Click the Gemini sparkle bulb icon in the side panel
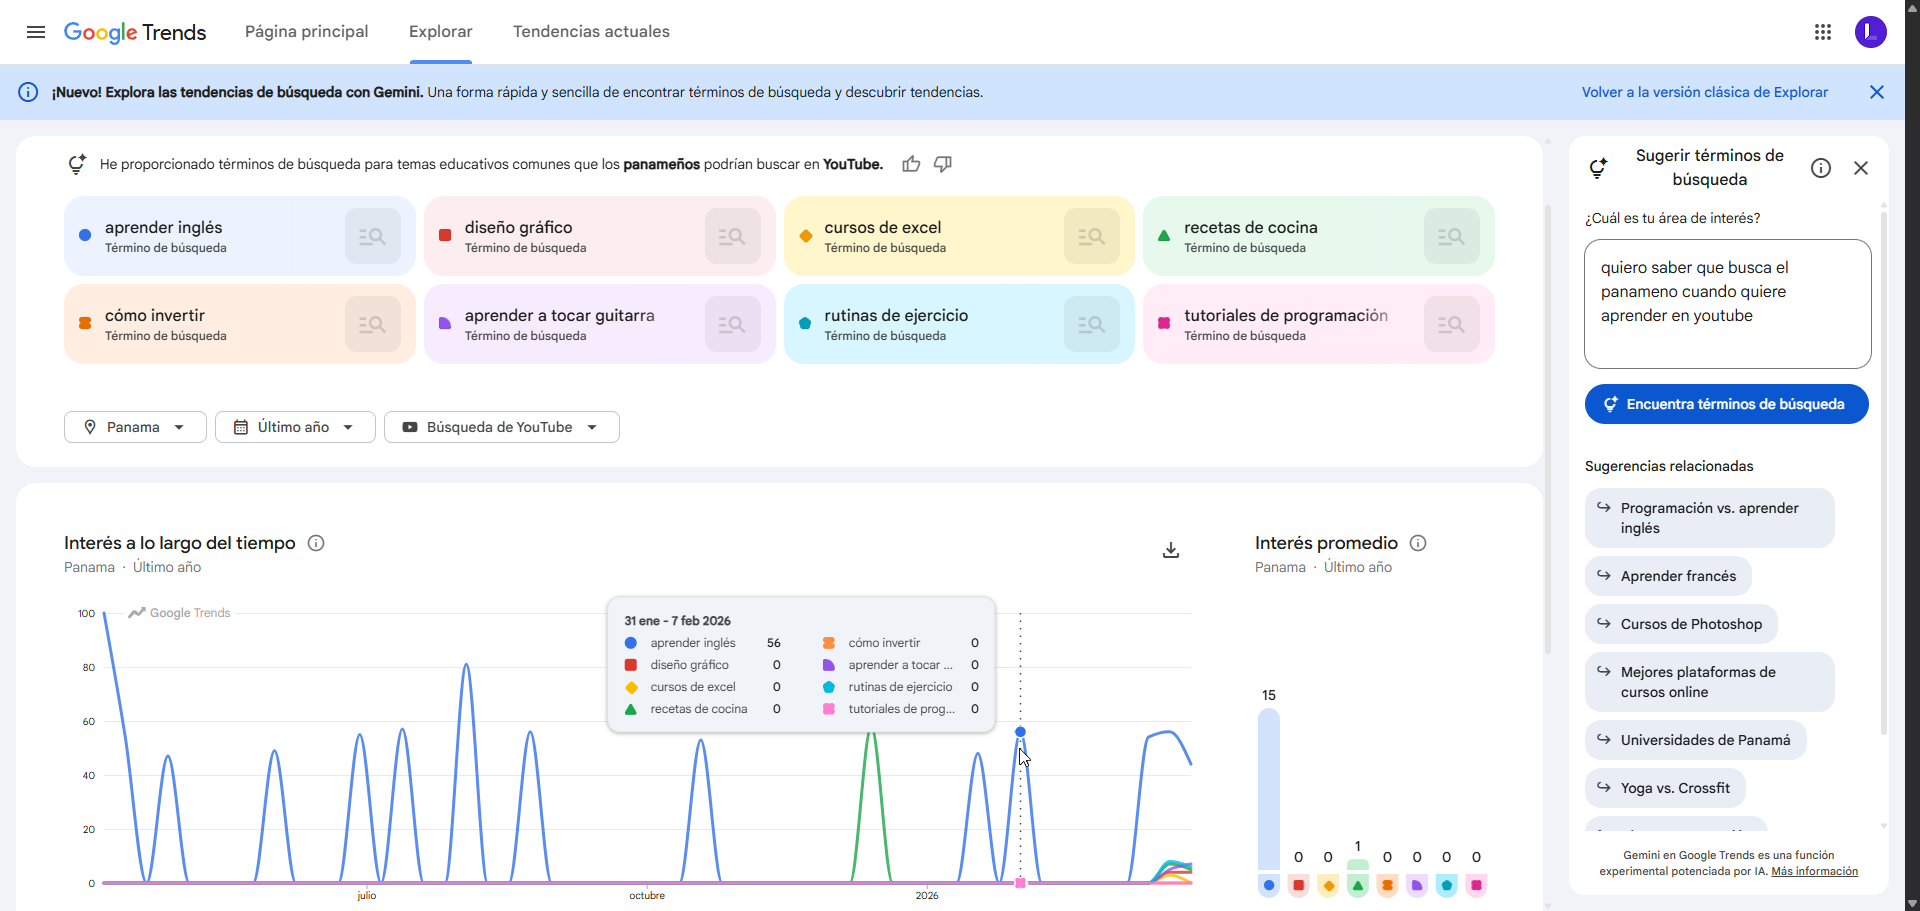 tap(1598, 168)
